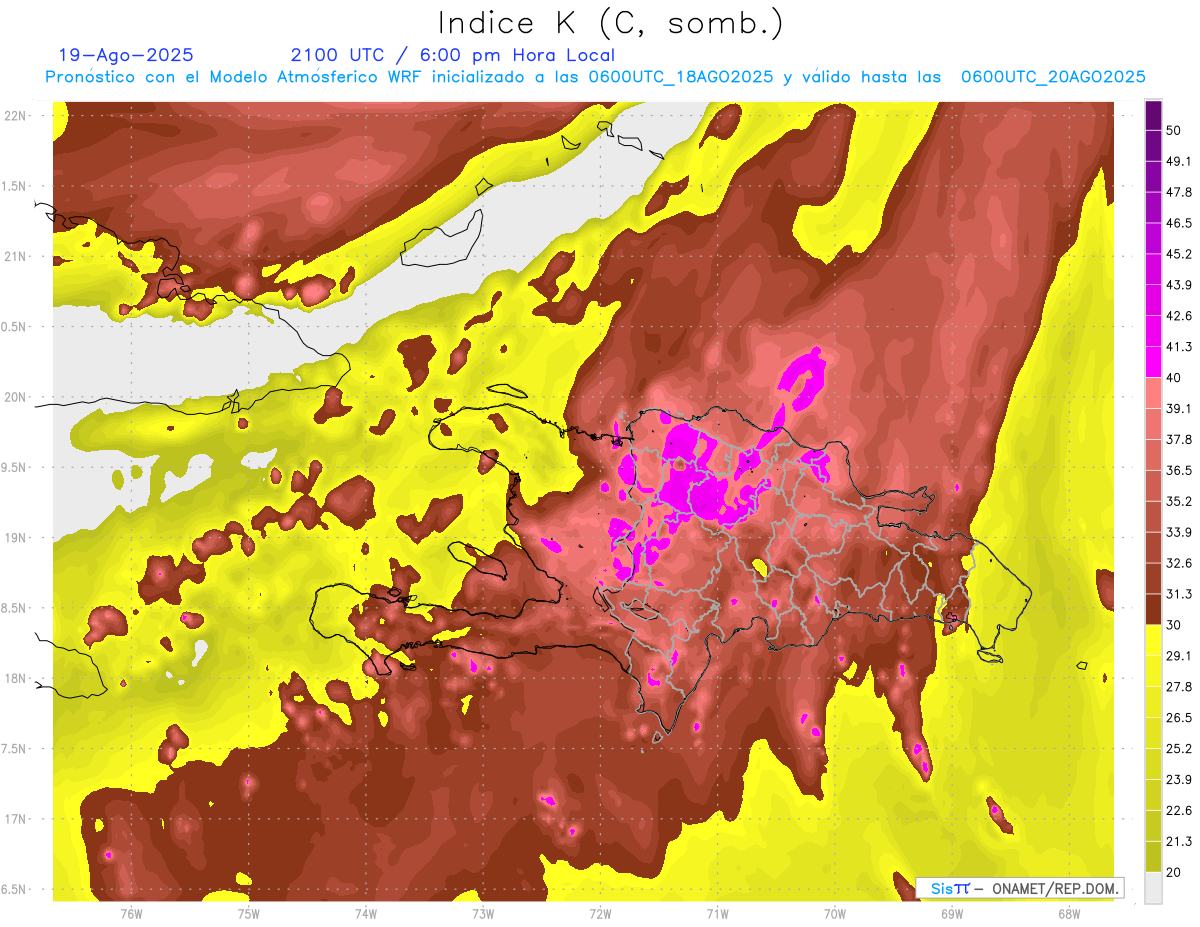1200x927 pixels.
Task: Click the '76W' longitude axis label
Action: pos(131,914)
